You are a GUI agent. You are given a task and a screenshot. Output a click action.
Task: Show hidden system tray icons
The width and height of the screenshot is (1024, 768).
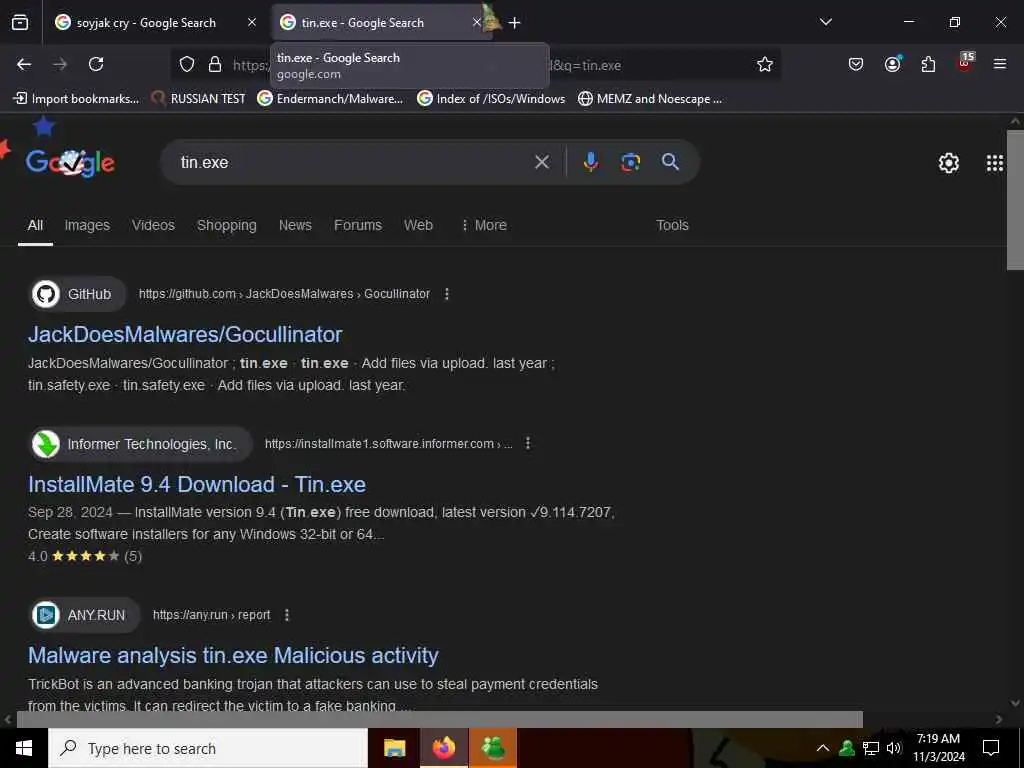822,748
